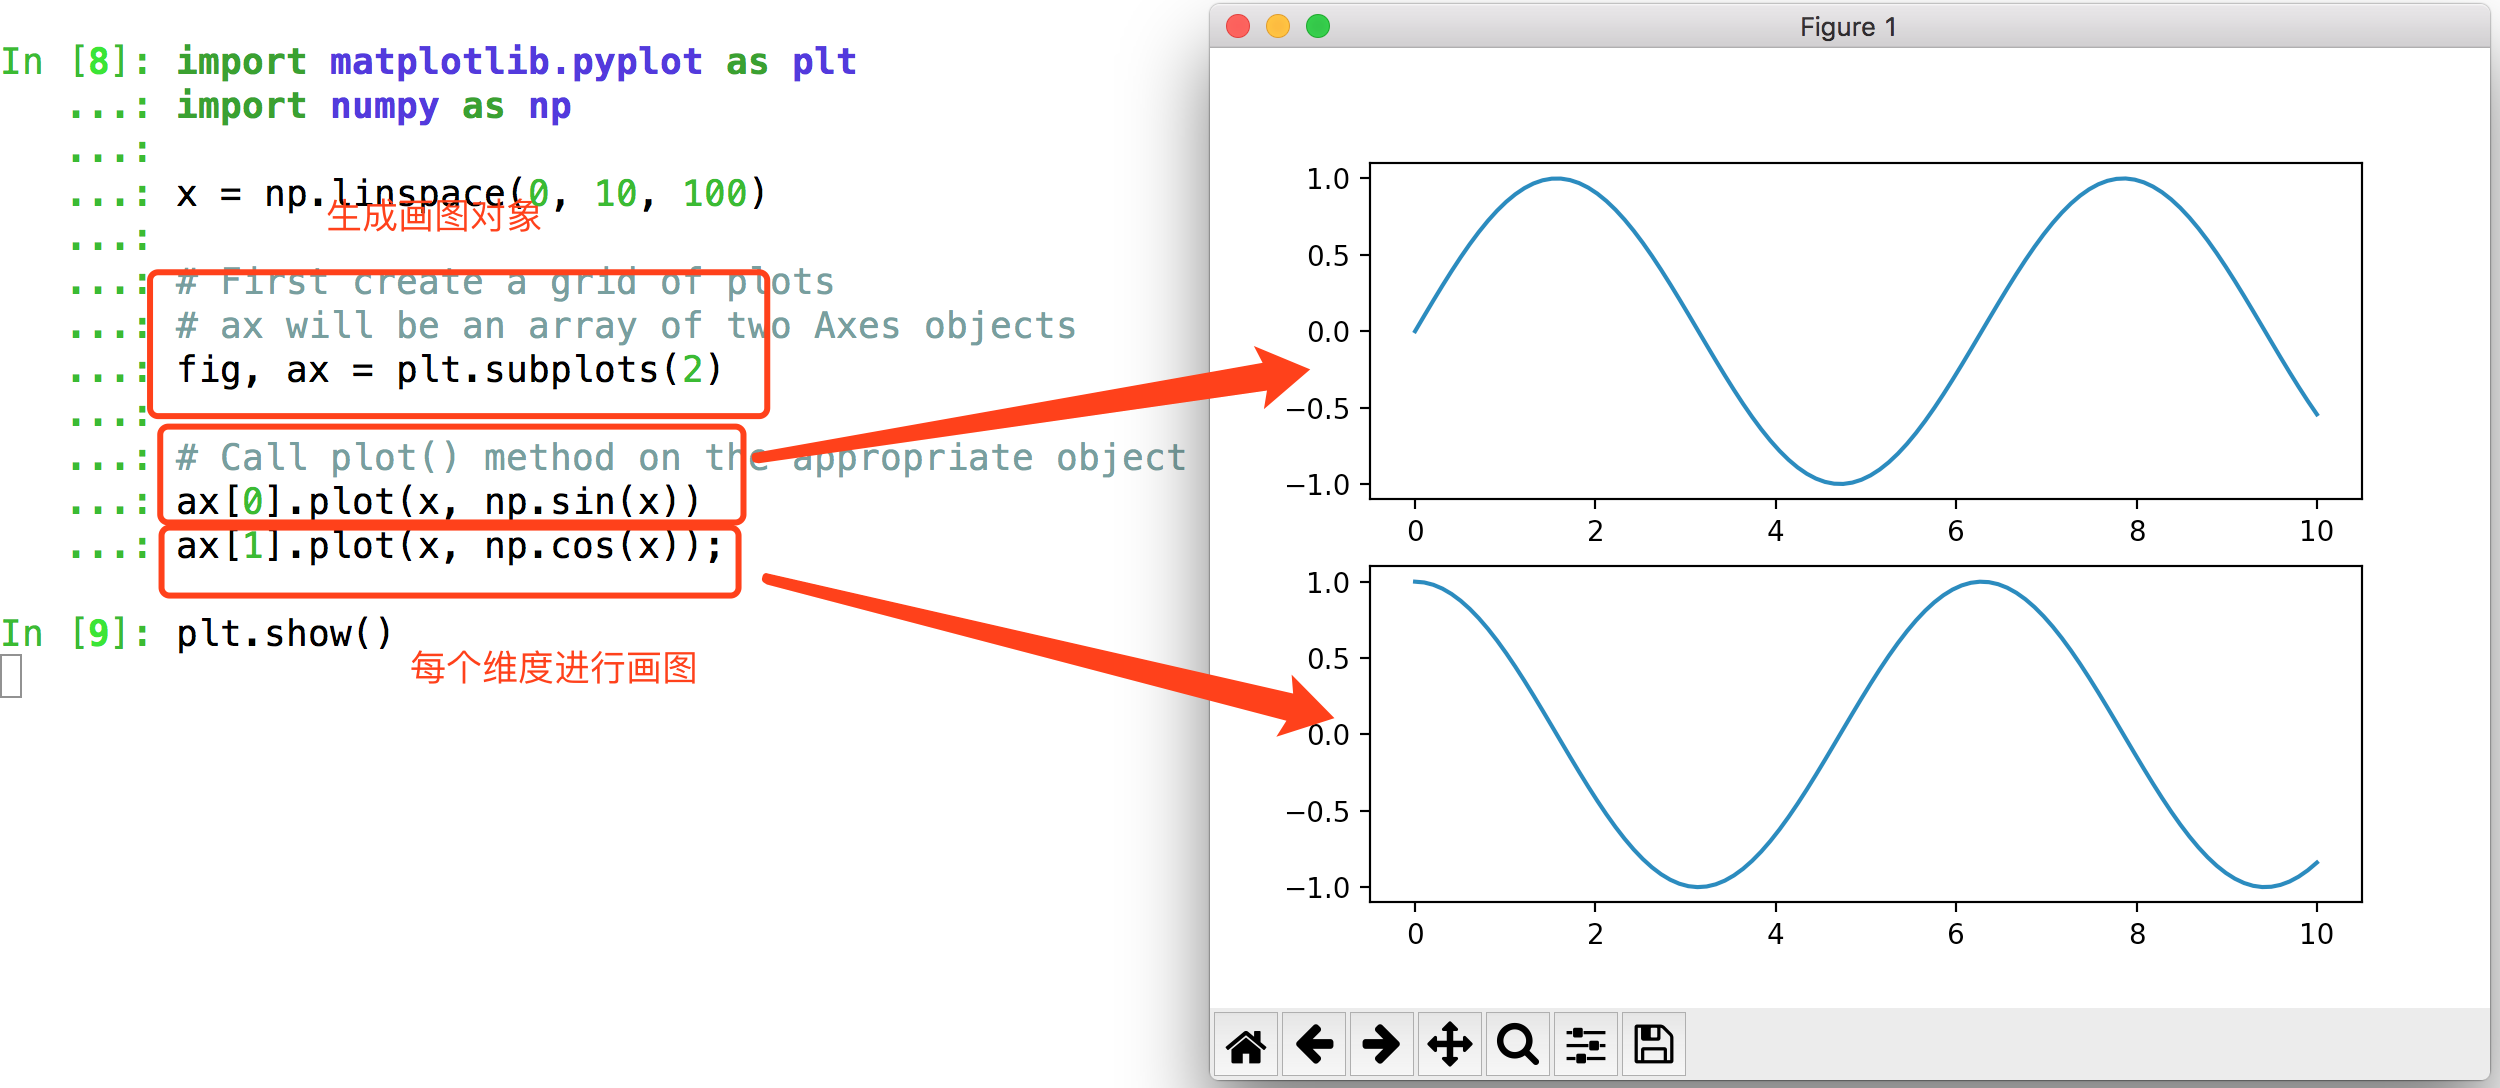The width and height of the screenshot is (2500, 1088).
Task: Click the 'import matplotlib.pyplot as plt' line
Action: pos(516,62)
